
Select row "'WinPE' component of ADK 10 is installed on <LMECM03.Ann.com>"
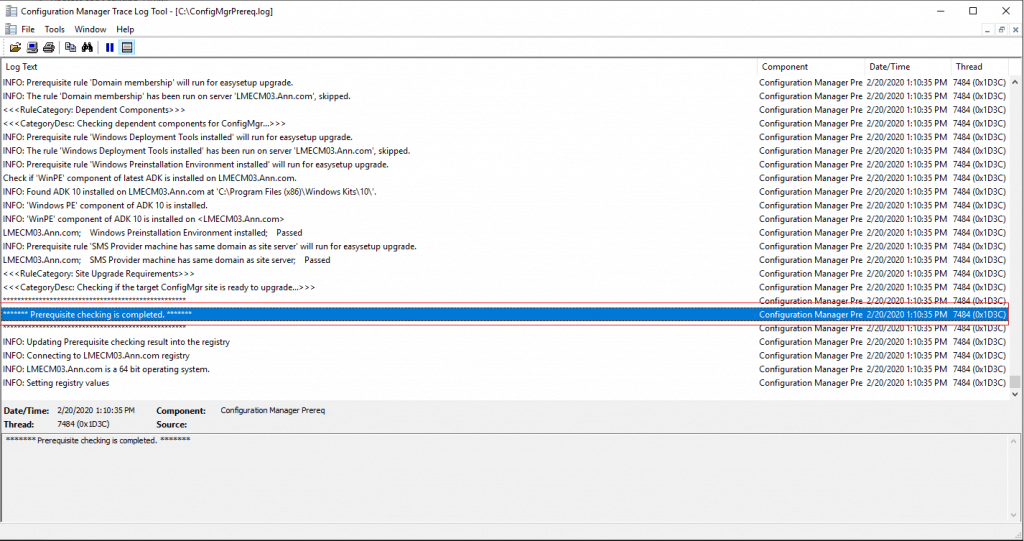(505, 219)
